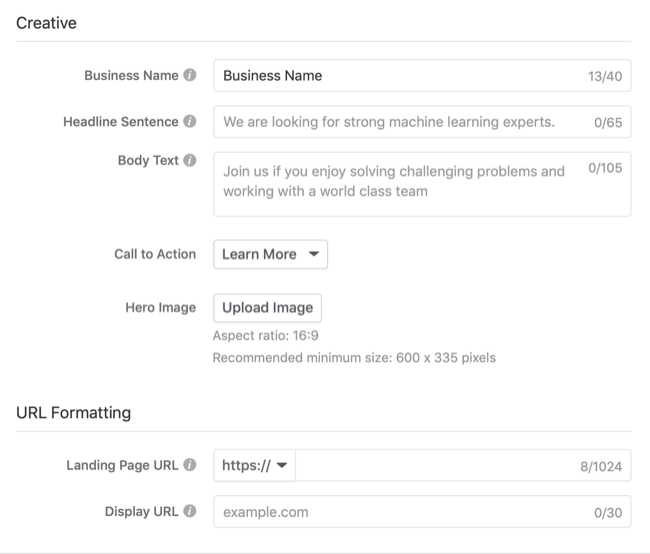This screenshot has width=650, height=554.
Task: Click the Business Name info icon
Action: [190, 75]
